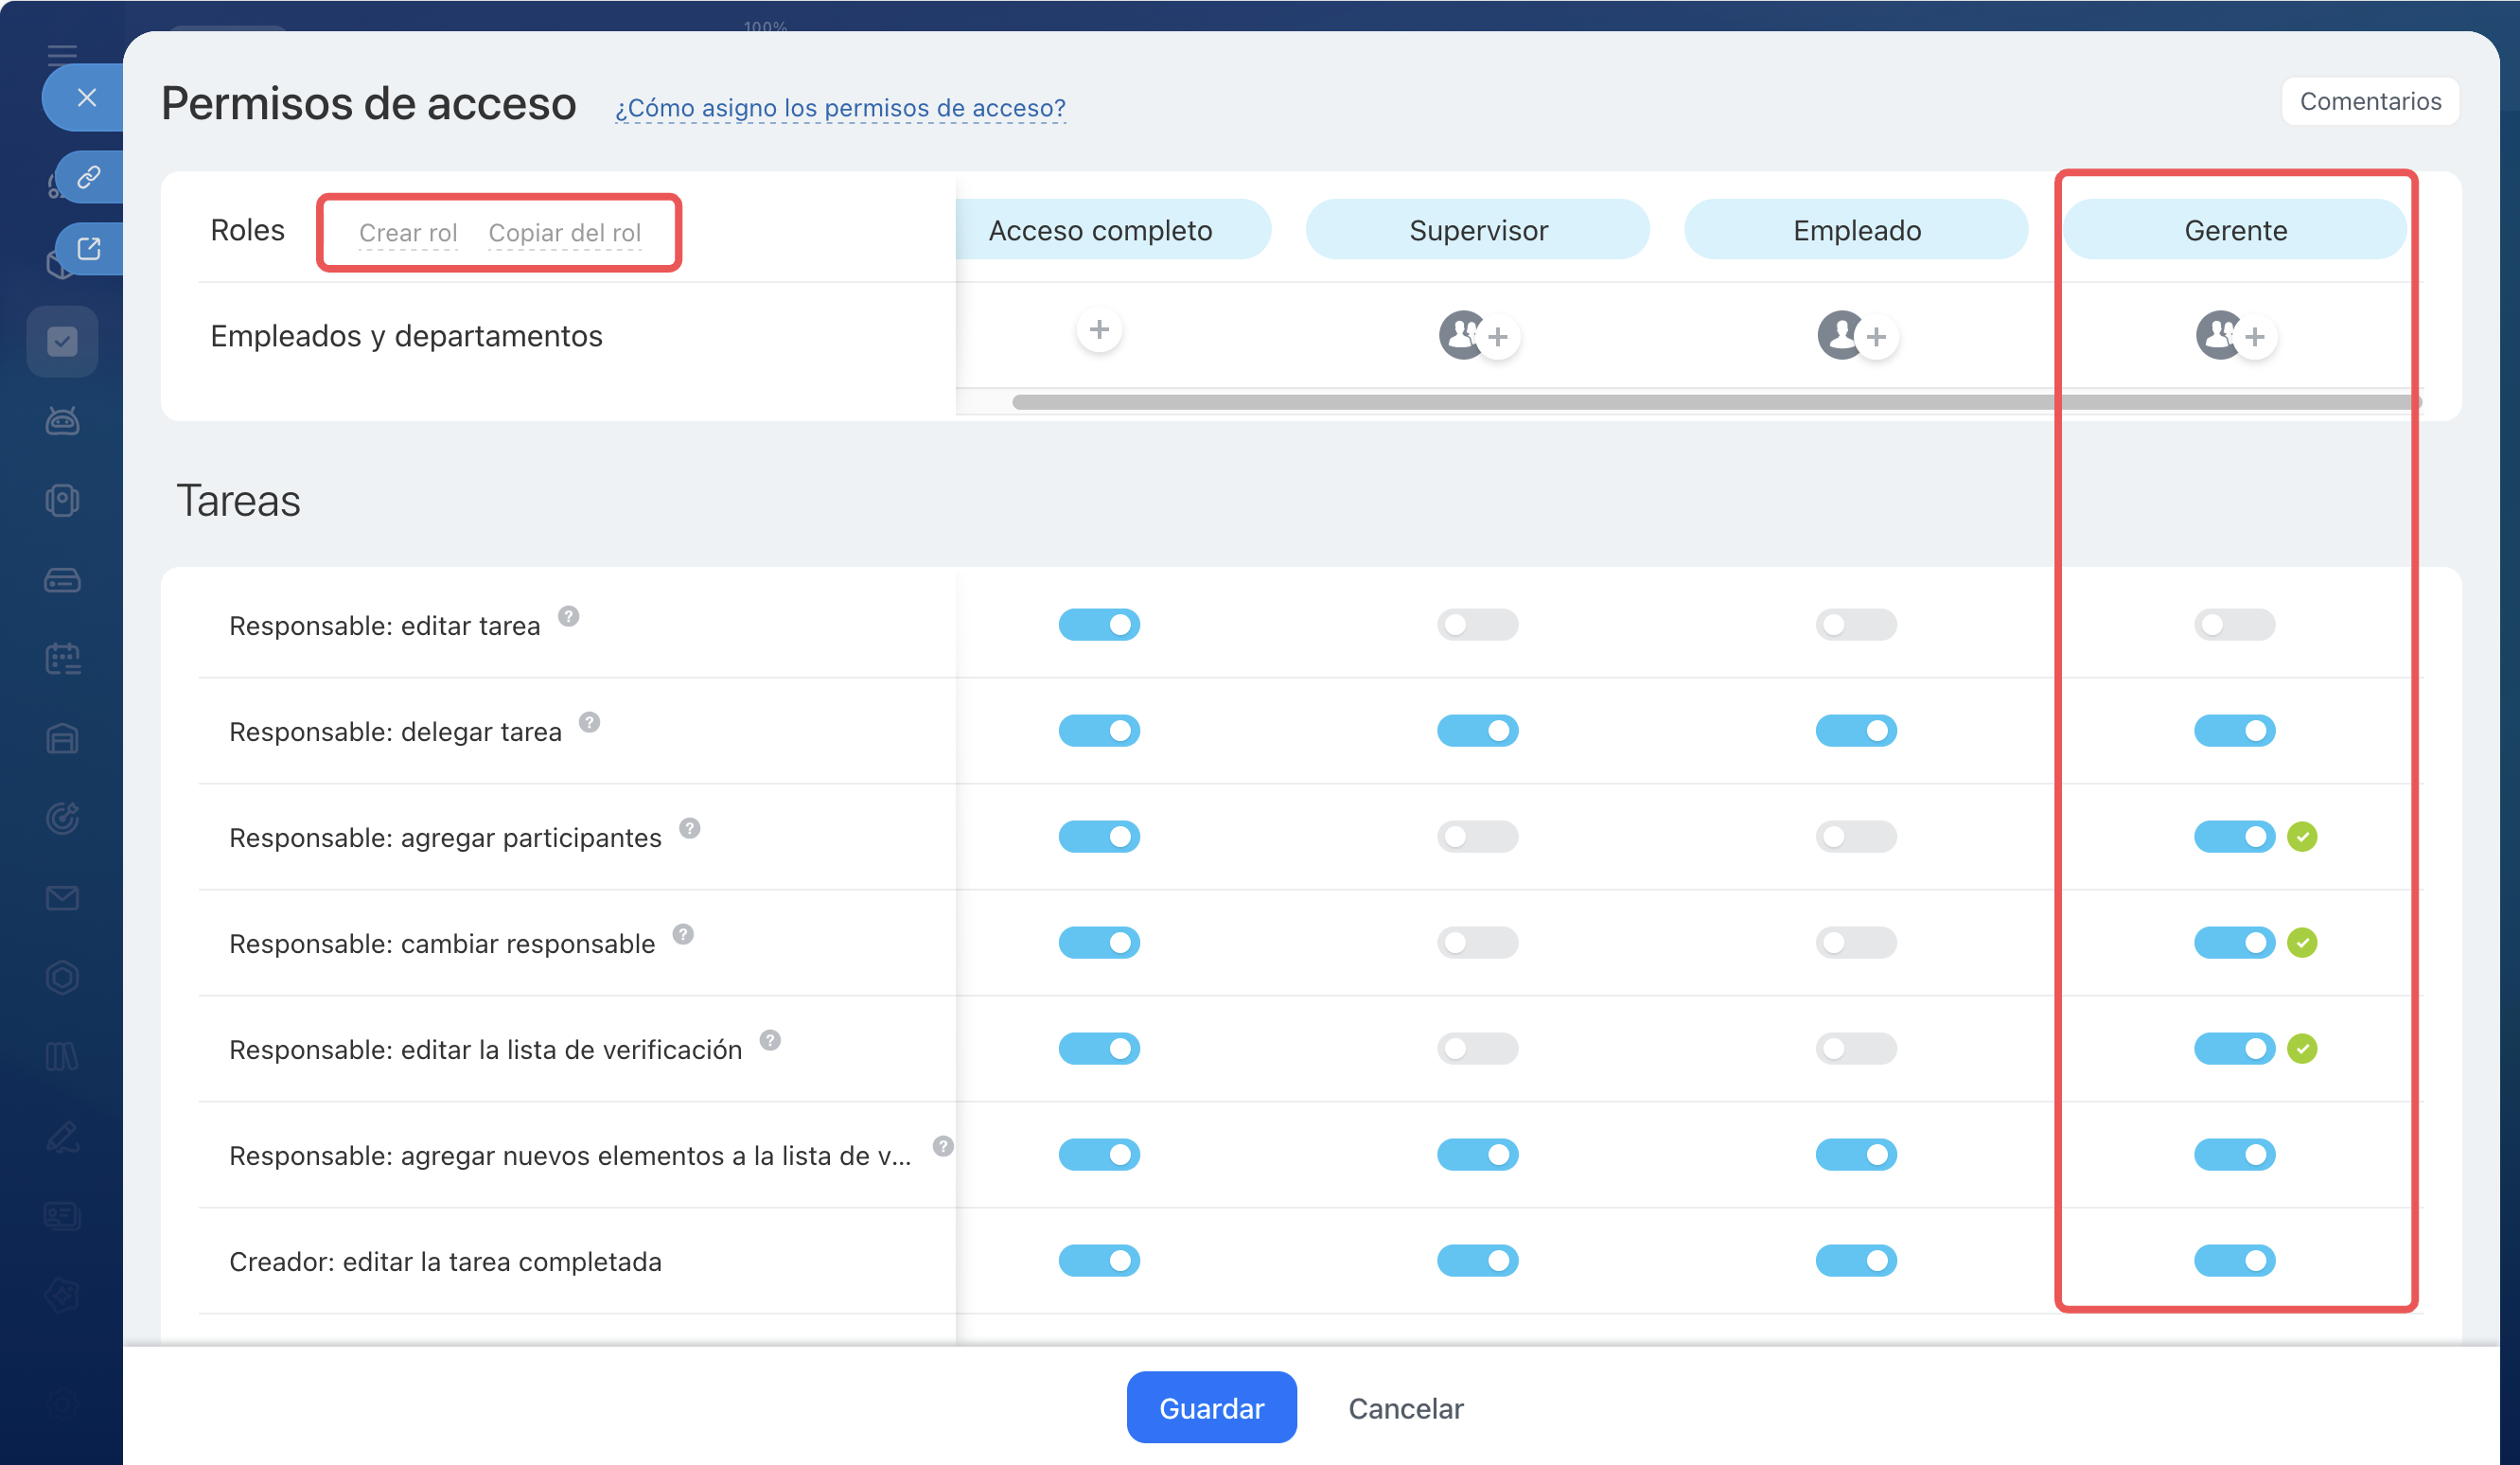Select the Gerente role header
This screenshot has width=2520, height=1465.
[2235, 230]
